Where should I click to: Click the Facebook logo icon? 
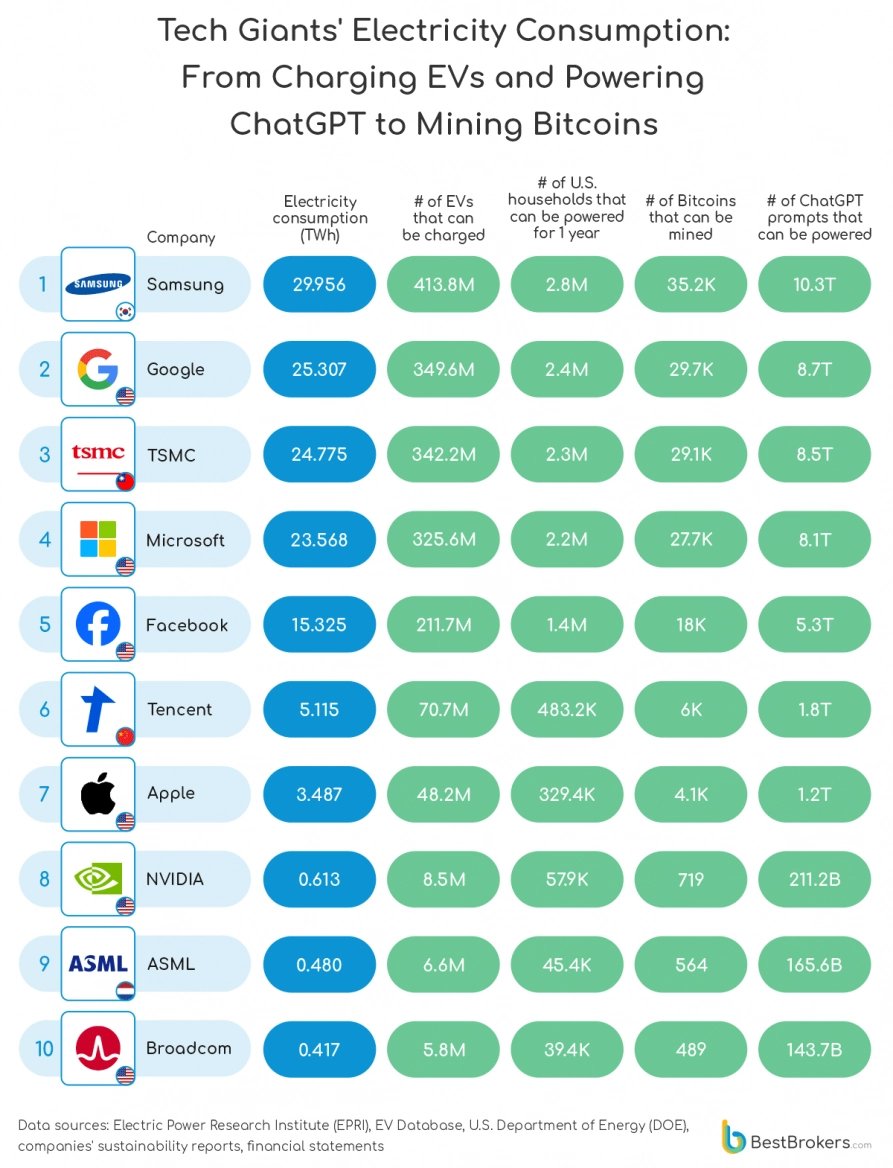(x=97, y=625)
